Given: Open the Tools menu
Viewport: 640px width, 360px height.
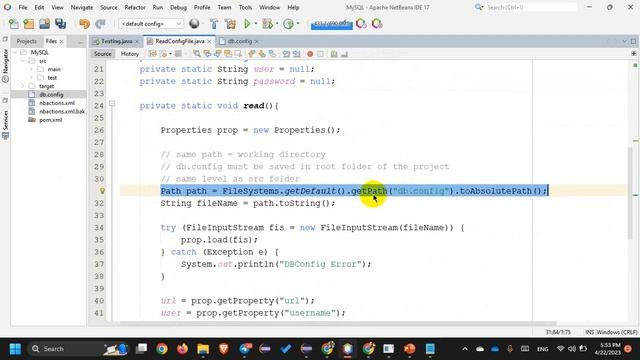Looking at the screenshot, I should 245,7.
